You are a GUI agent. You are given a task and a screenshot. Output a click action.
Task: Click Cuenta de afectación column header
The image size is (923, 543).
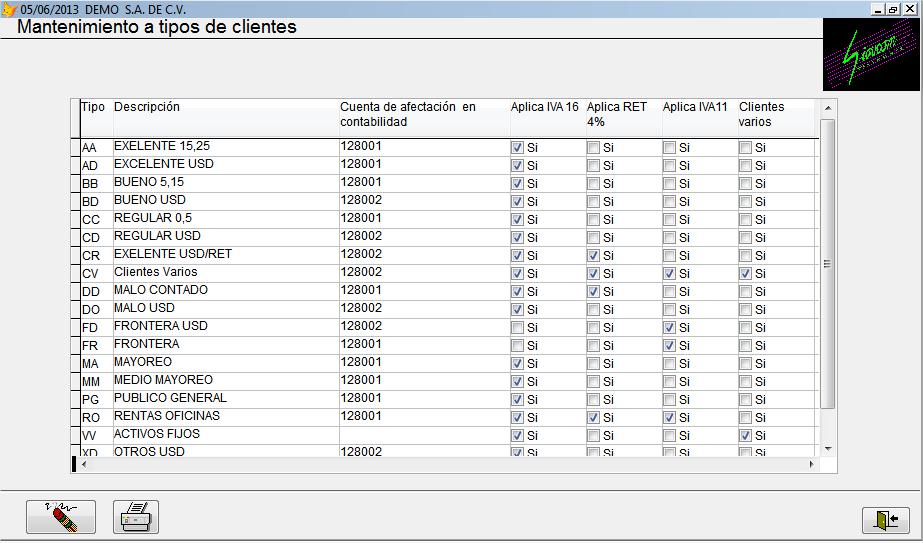pyautogui.click(x=424, y=118)
